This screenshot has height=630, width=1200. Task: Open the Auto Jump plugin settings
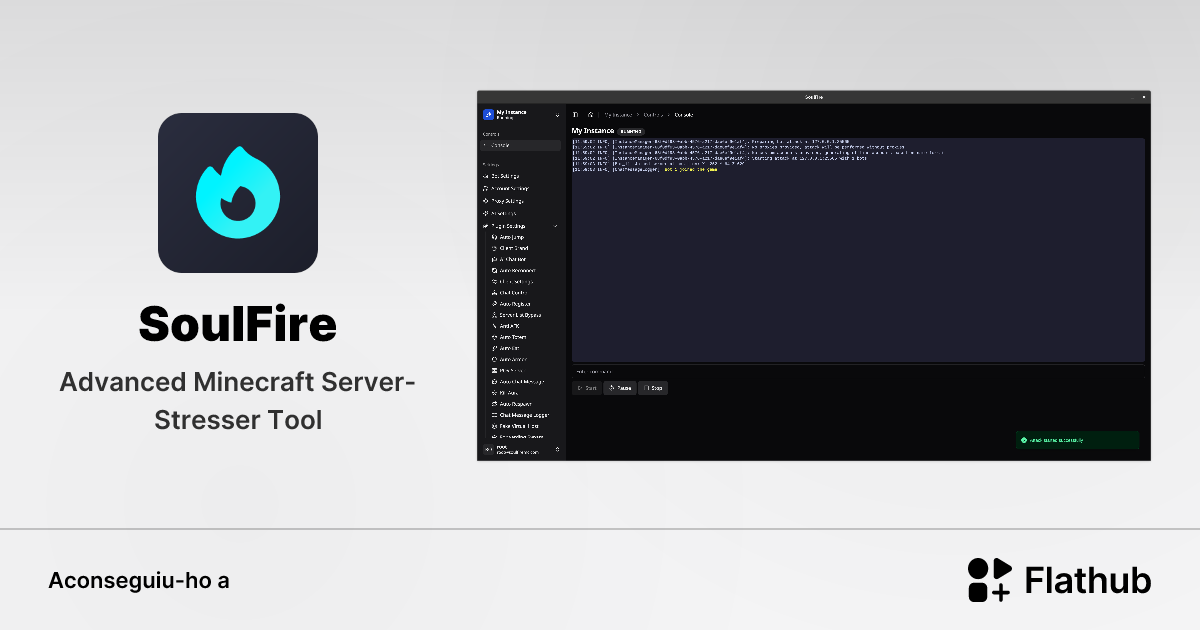513,237
